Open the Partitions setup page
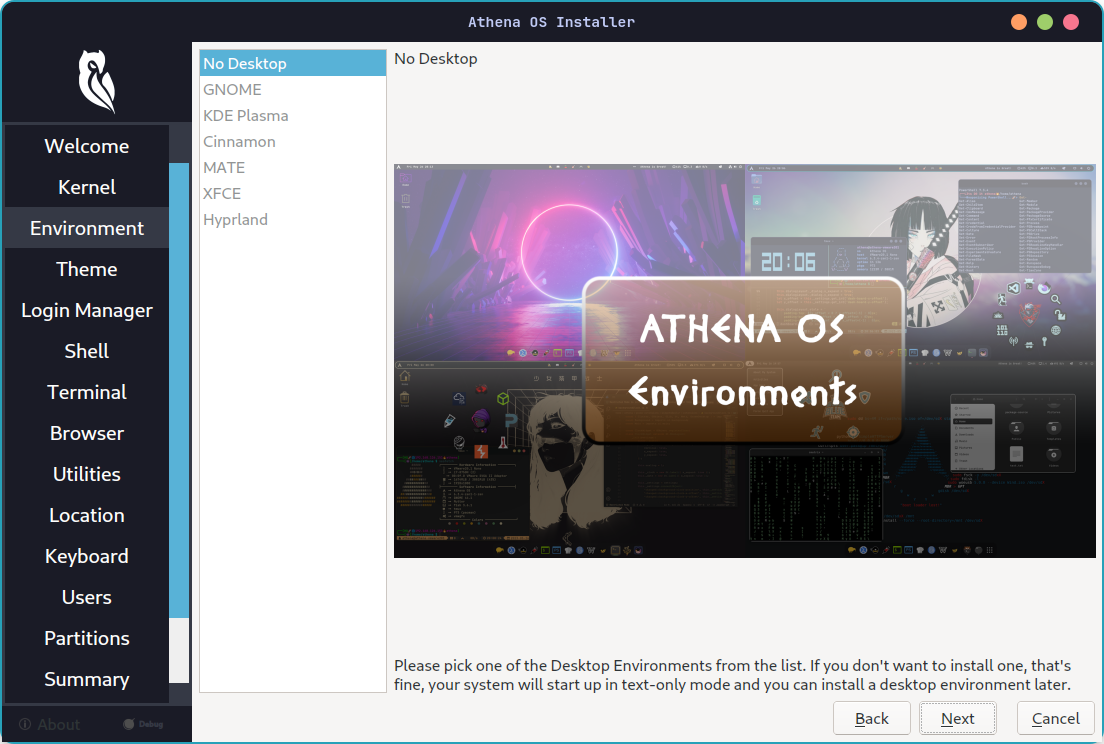 (86, 638)
